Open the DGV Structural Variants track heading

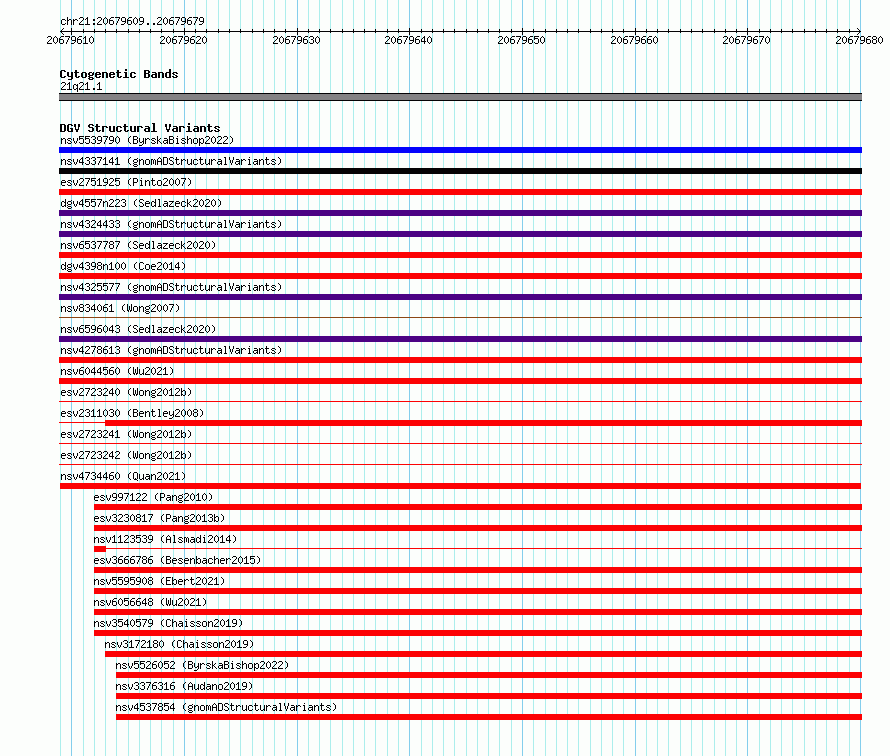pos(140,128)
